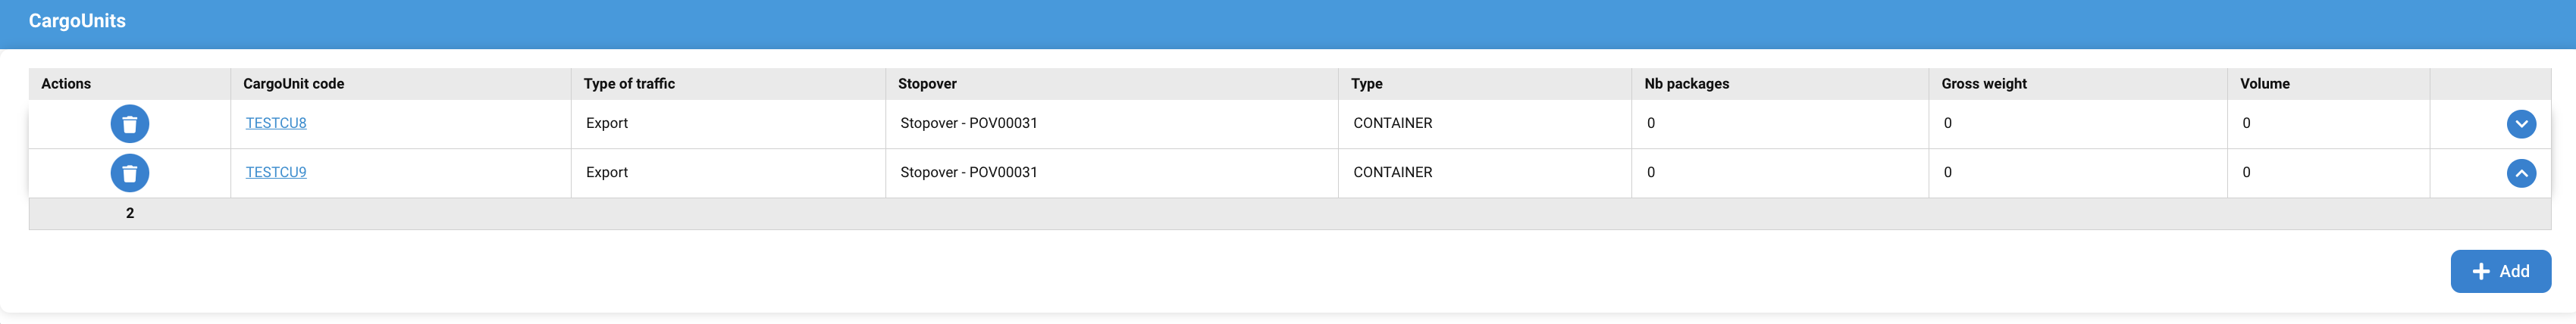Select the Nb packages column header
Screen dimensions: 2576x324
coord(1686,84)
